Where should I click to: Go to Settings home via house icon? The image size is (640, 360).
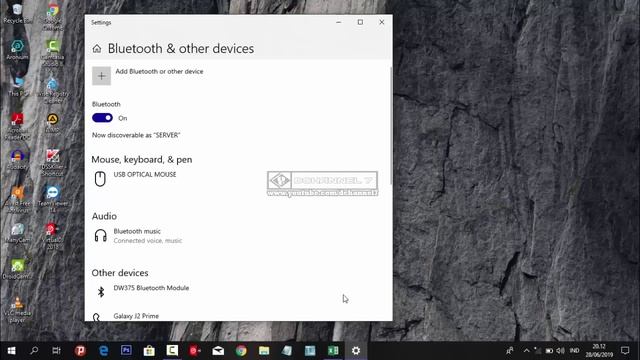click(97, 49)
